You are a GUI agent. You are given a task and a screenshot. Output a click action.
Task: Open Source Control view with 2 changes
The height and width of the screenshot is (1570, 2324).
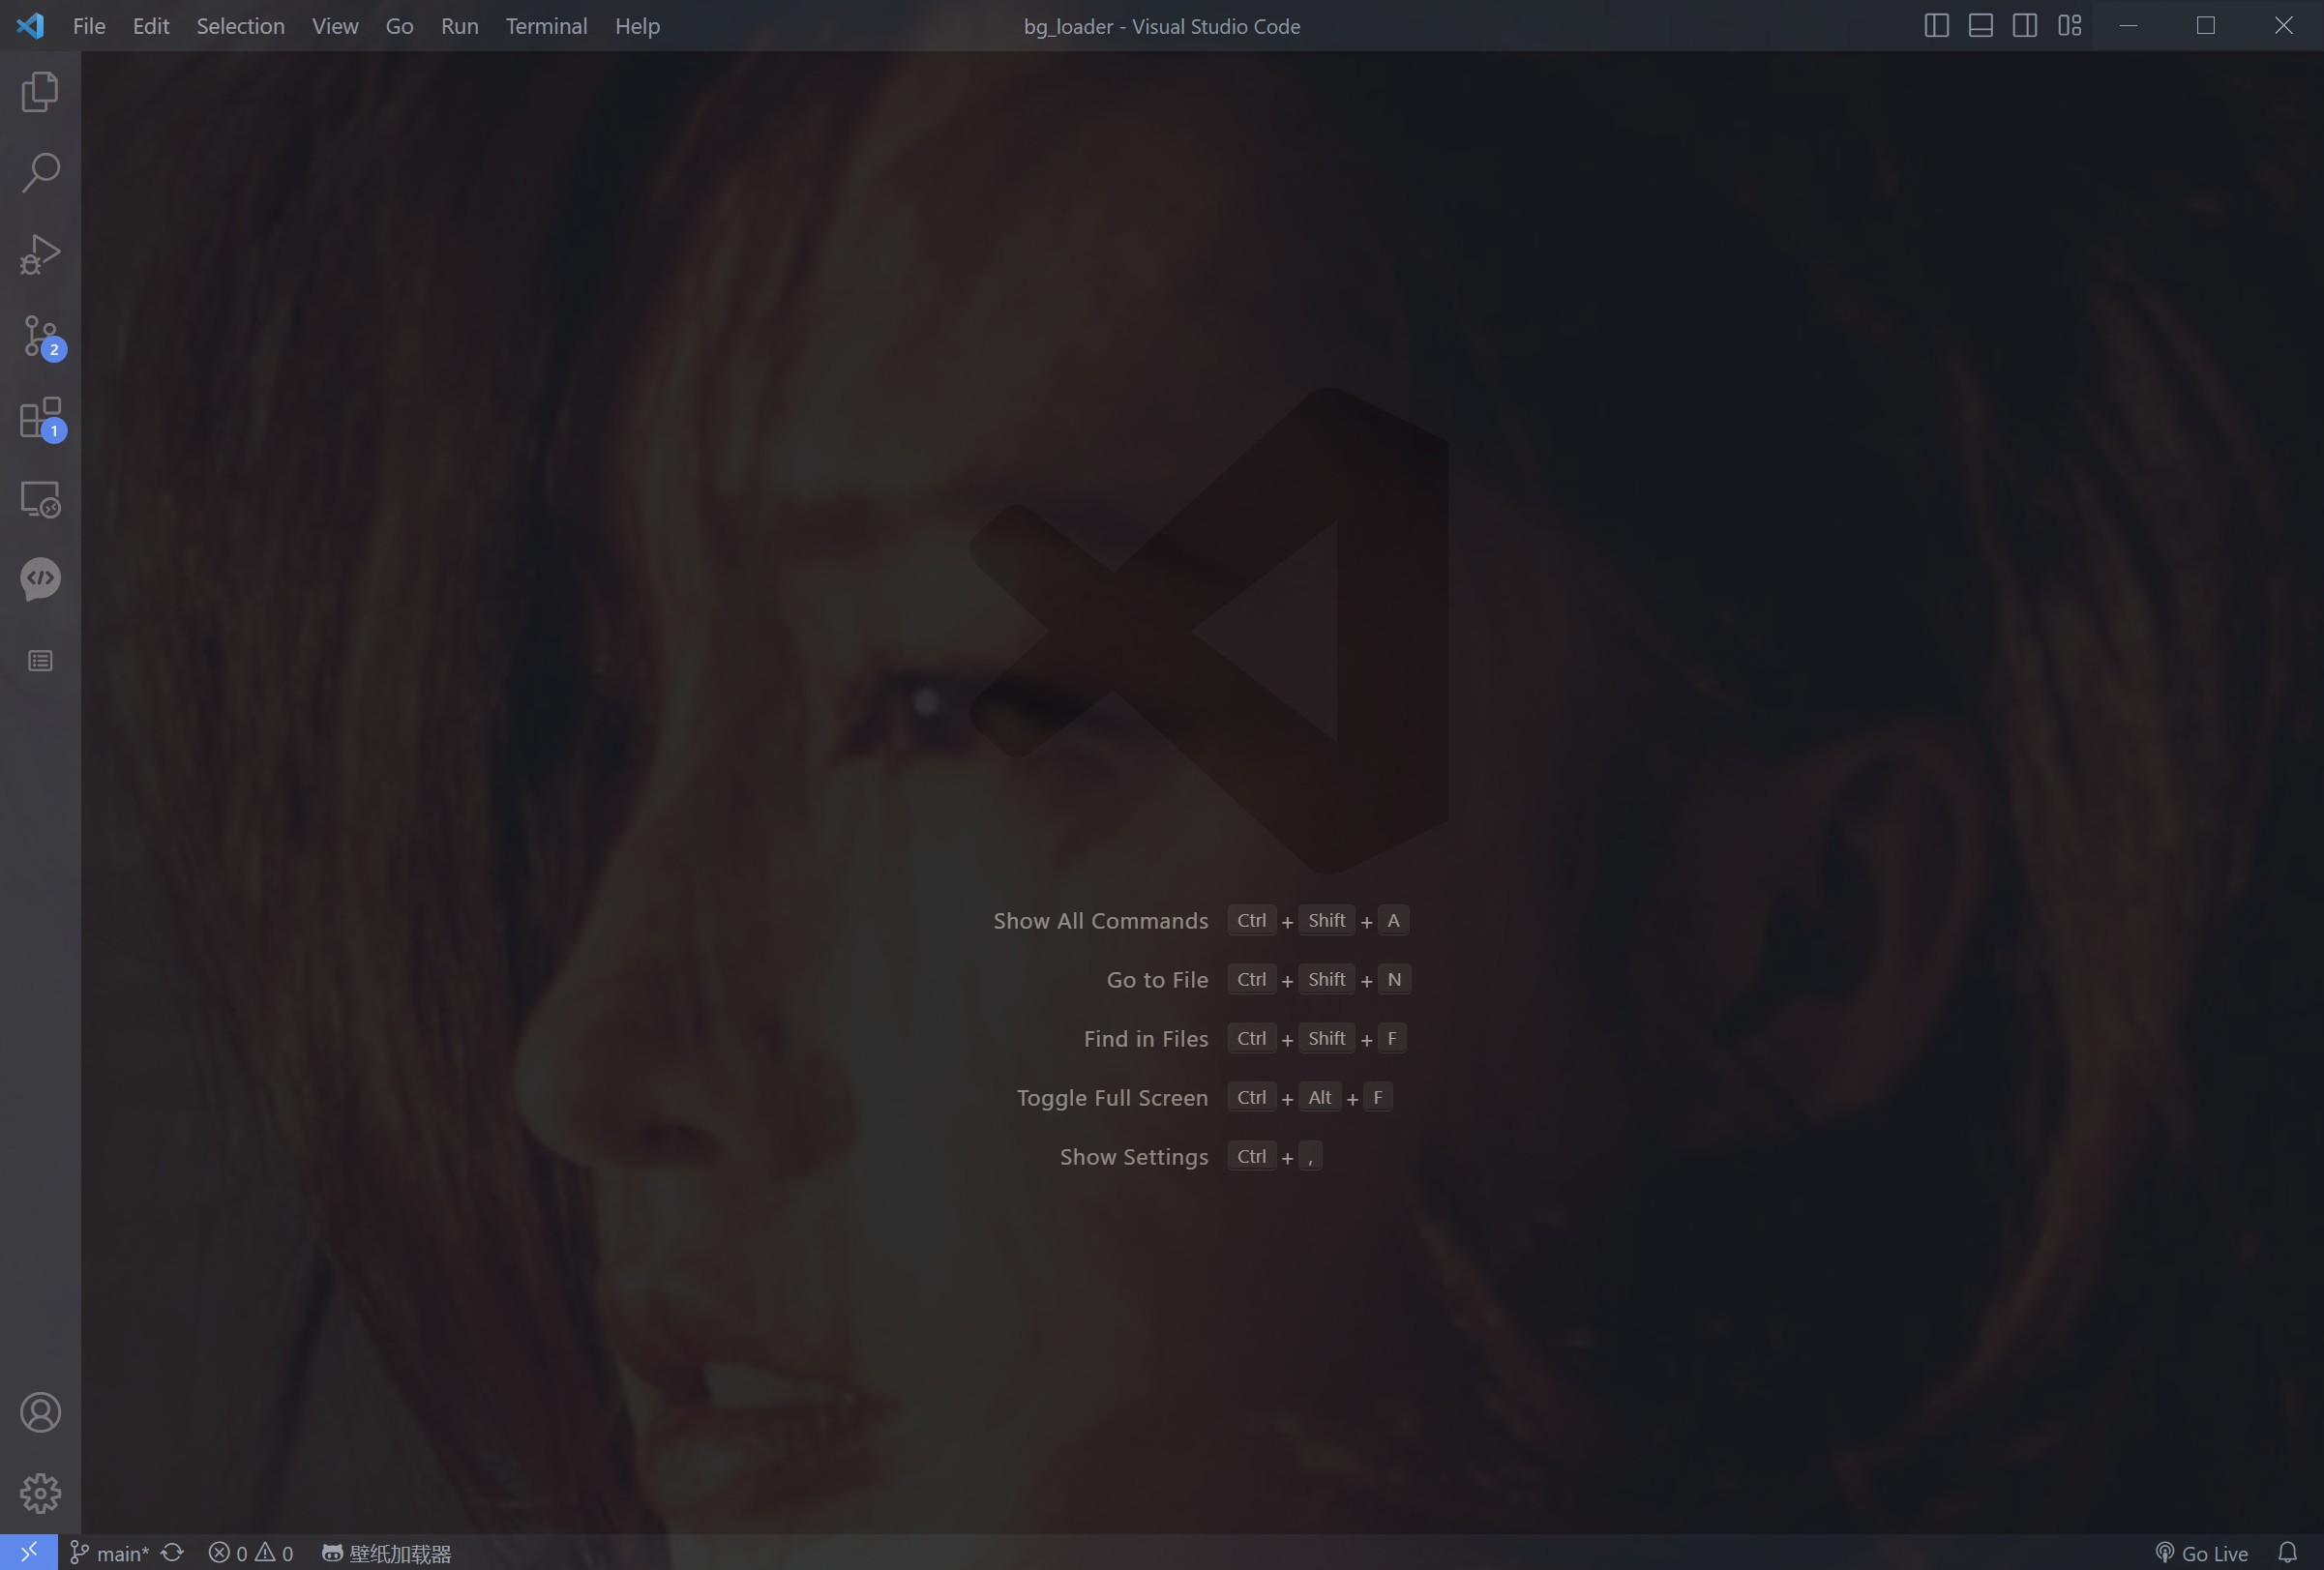[x=40, y=336]
